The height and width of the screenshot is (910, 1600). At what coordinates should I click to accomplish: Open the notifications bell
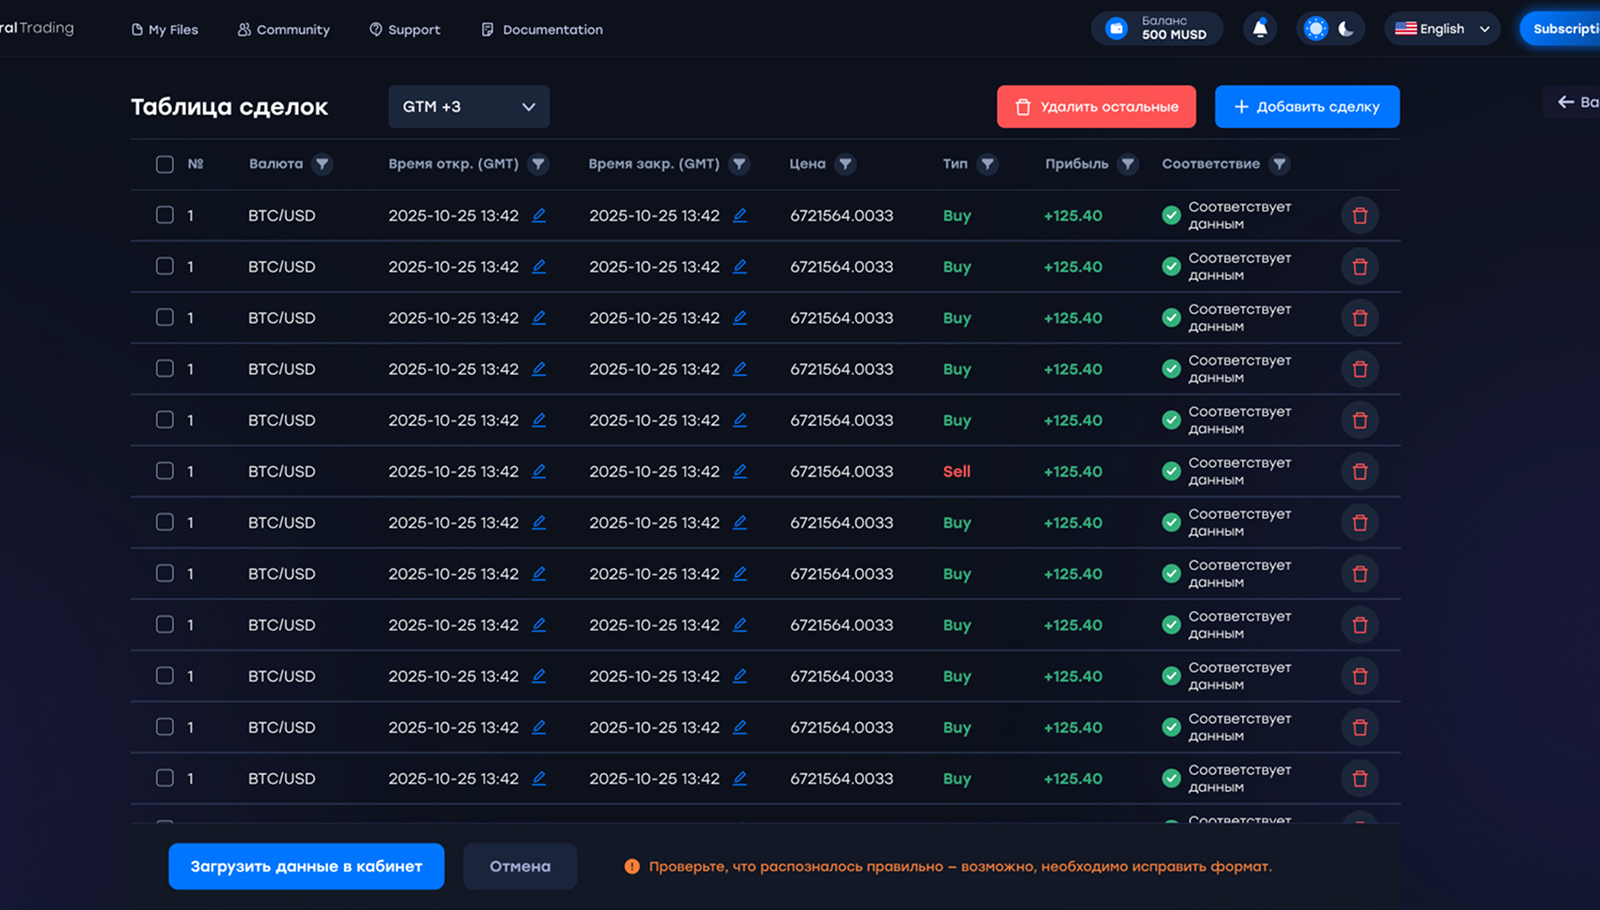[x=1260, y=28]
